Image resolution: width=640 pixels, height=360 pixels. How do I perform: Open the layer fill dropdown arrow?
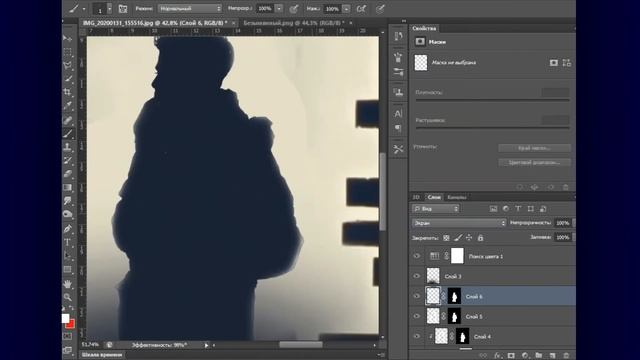click(574, 237)
